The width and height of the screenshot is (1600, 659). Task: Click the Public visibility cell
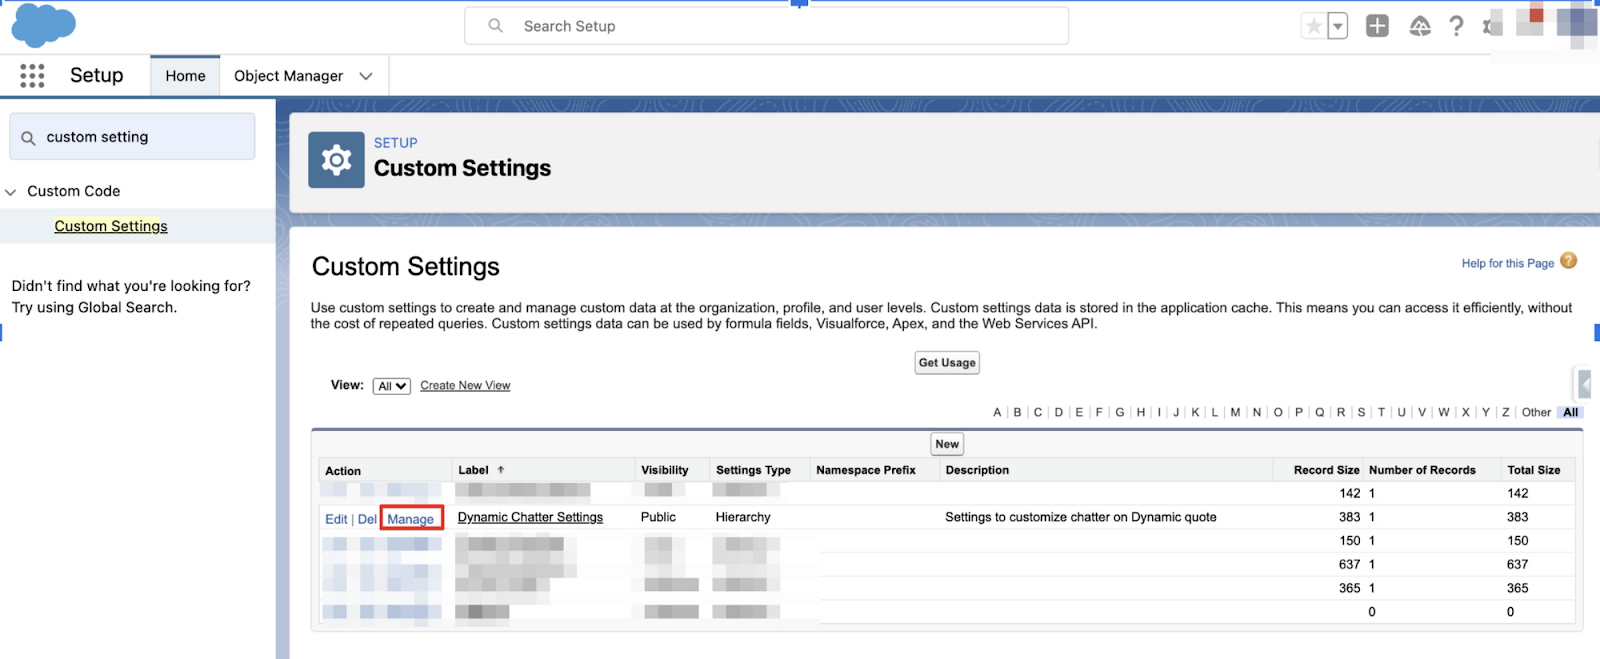pyautogui.click(x=658, y=517)
